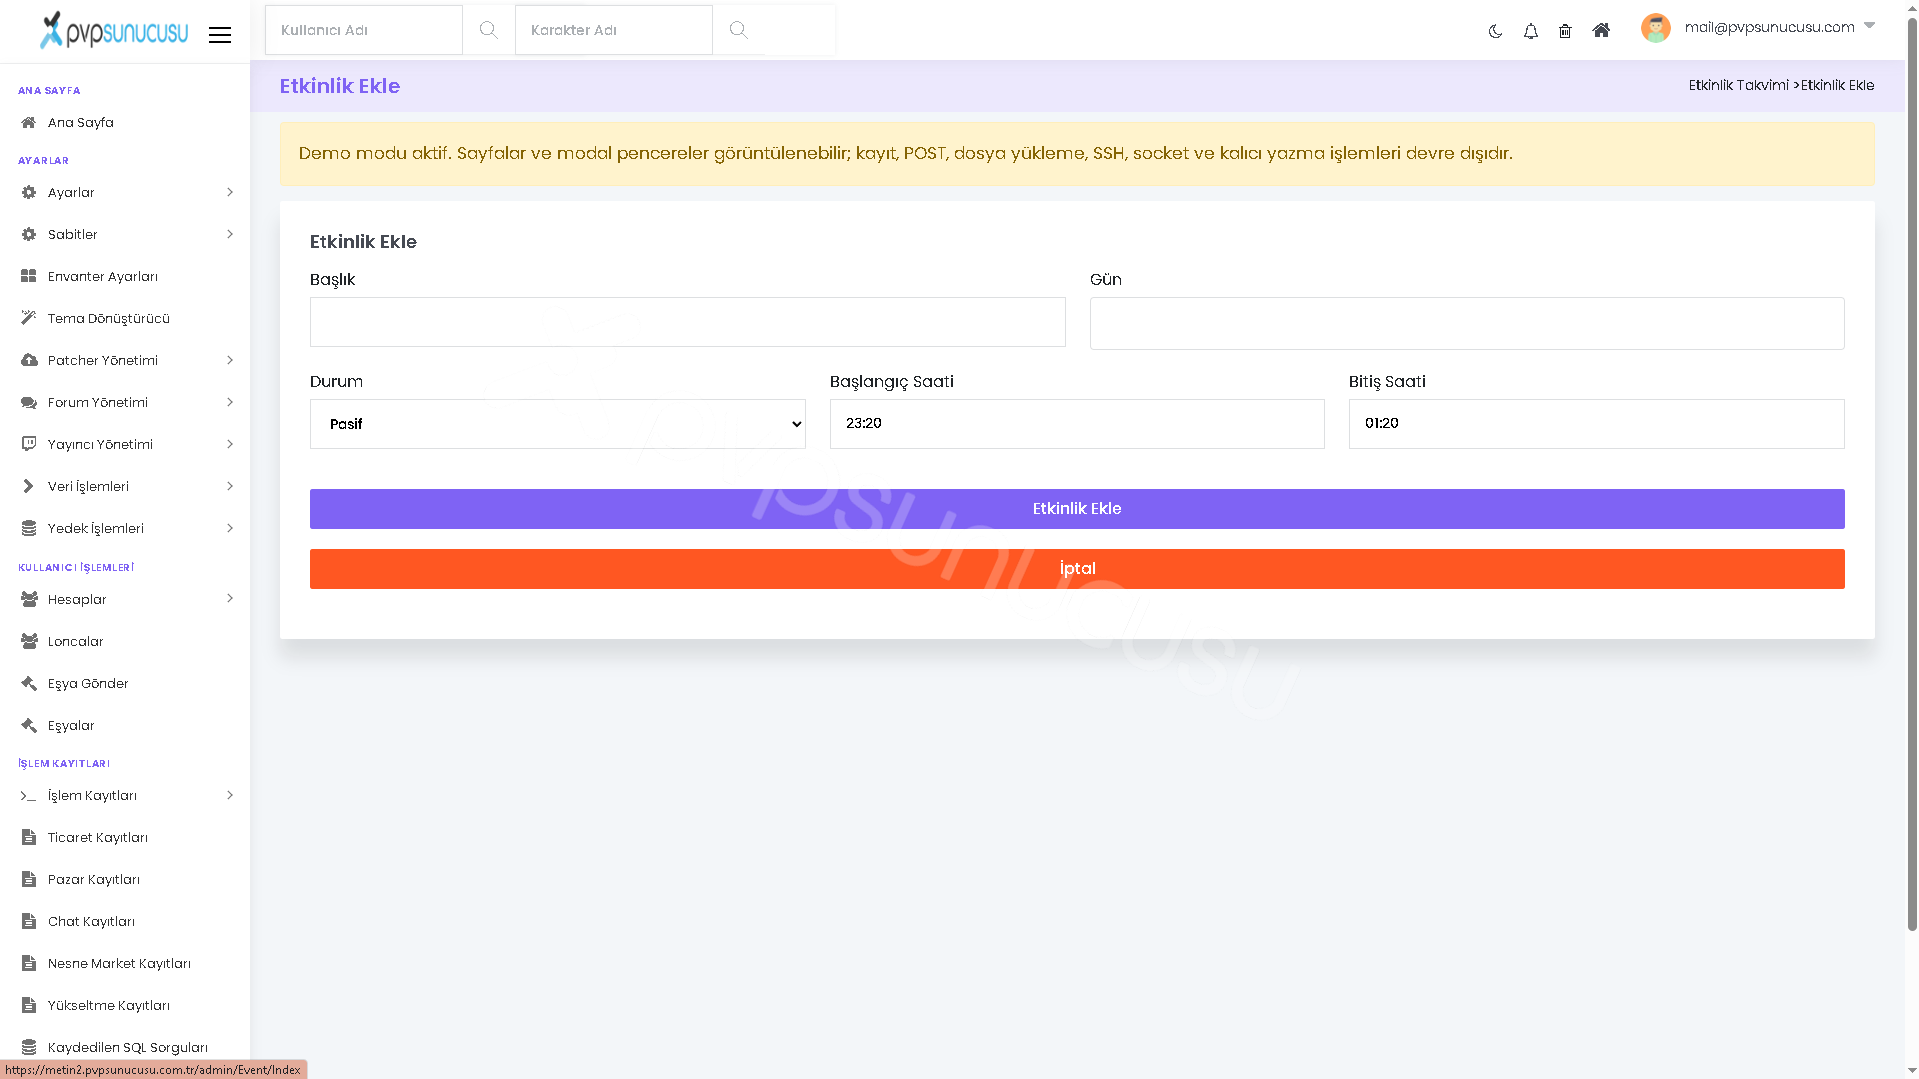Toggle dark mode moon icon

(1495, 31)
